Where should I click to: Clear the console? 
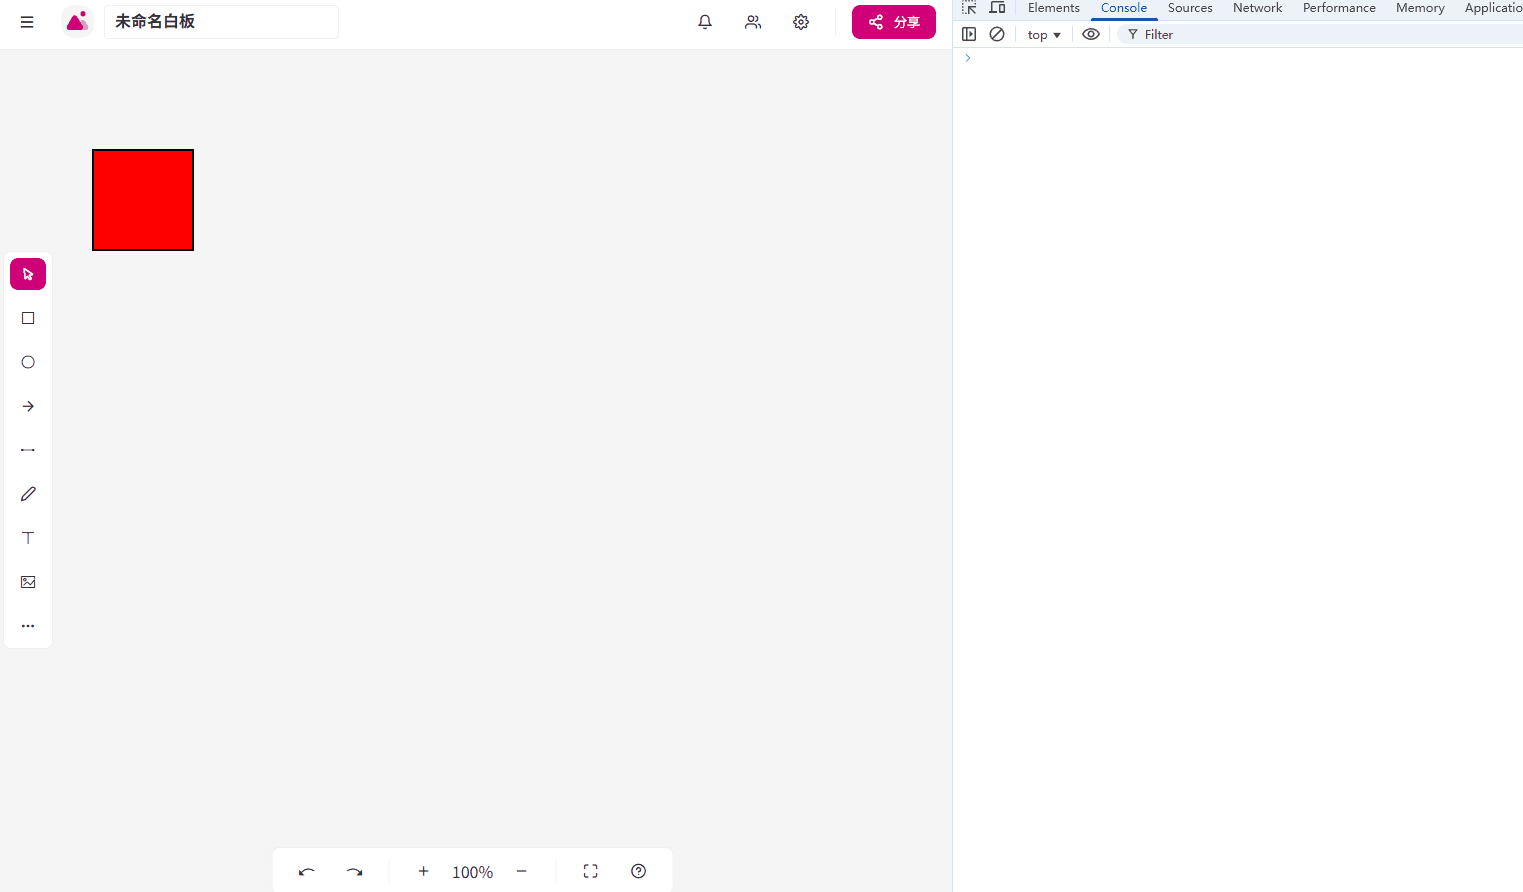coord(997,34)
